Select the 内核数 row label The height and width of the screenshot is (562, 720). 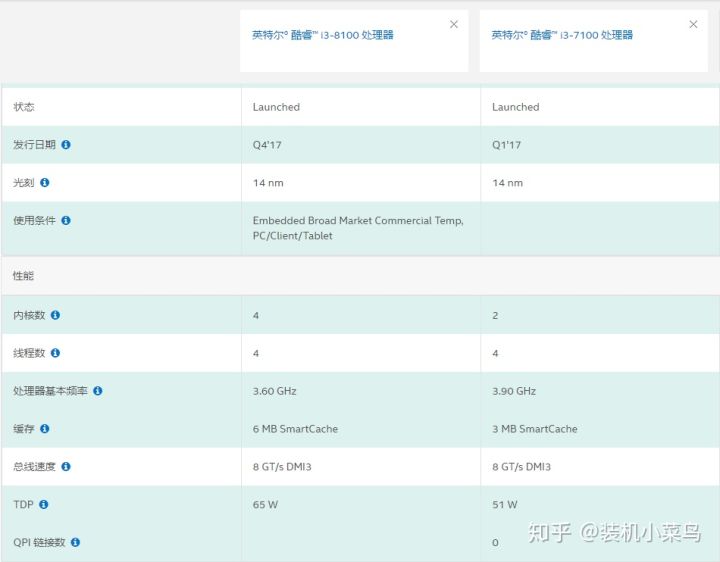pyautogui.click(x=29, y=315)
